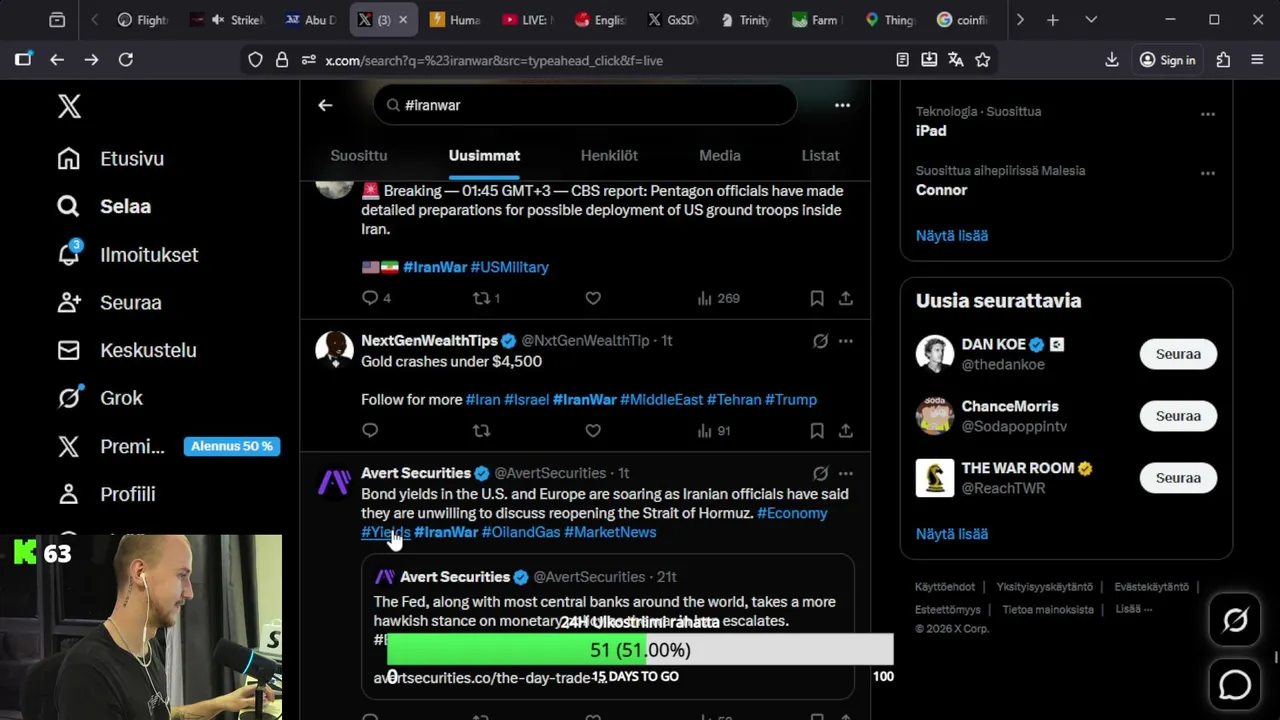The width and height of the screenshot is (1280, 720).
Task: Open Grok action on Avert Securities post
Action: [820, 473]
